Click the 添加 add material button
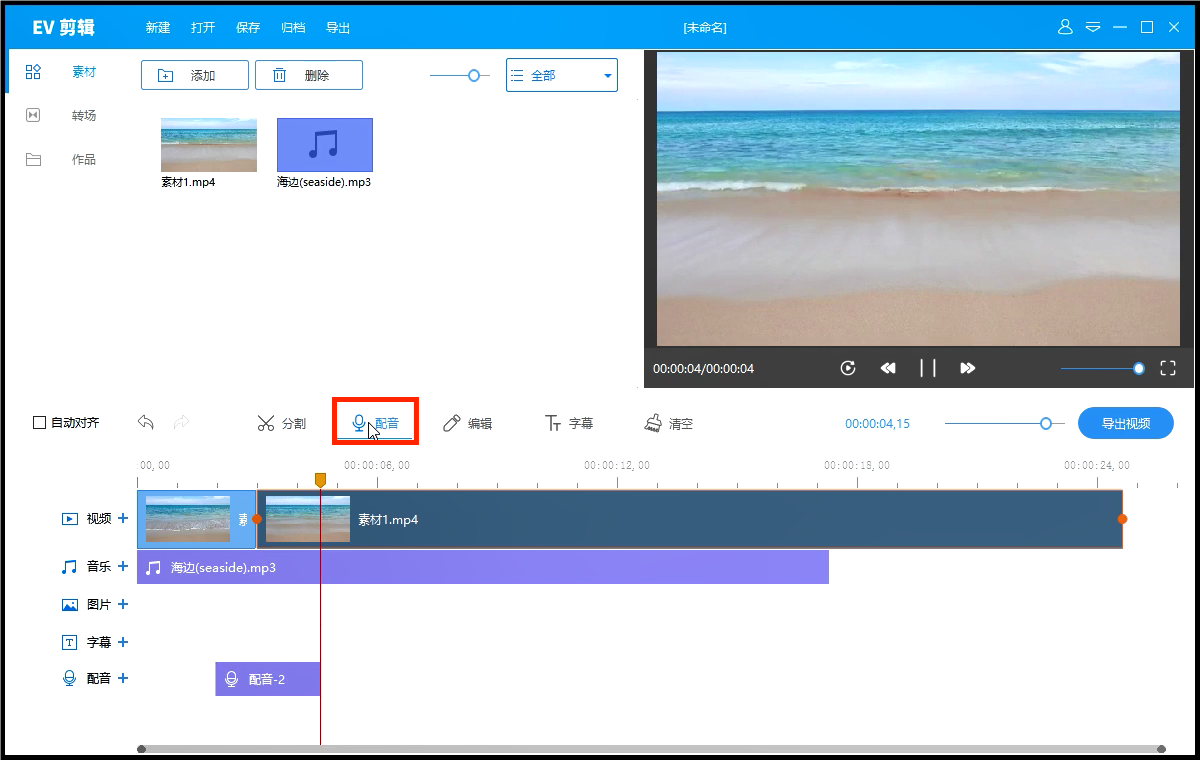The width and height of the screenshot is (1200, 760). pyautogui.click(x=194, y=74)
